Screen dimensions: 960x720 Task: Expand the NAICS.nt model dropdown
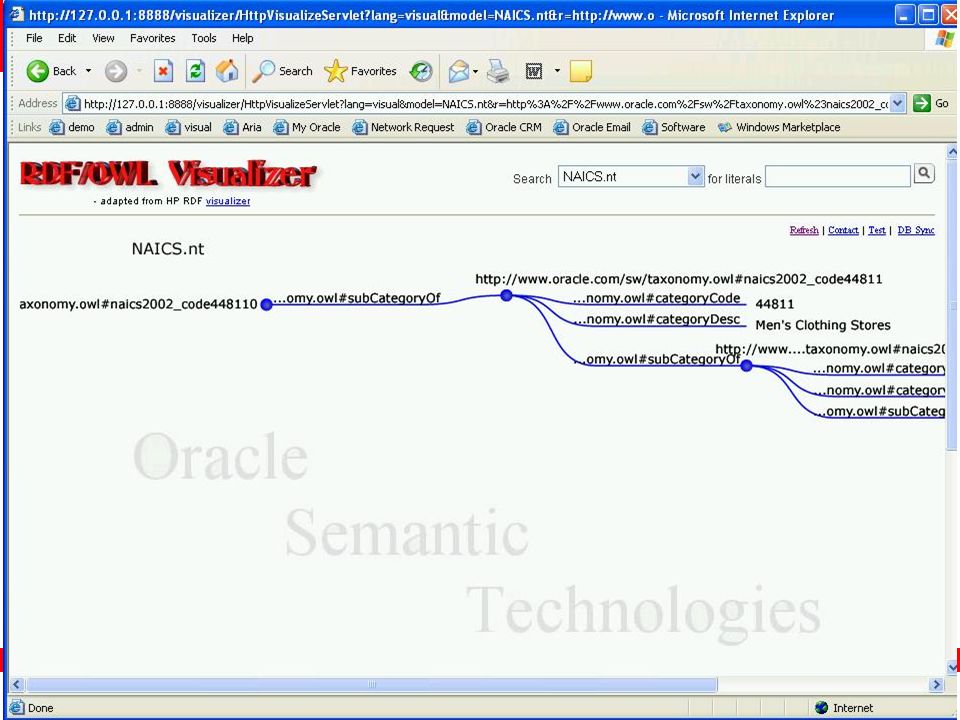click(695, 176)
